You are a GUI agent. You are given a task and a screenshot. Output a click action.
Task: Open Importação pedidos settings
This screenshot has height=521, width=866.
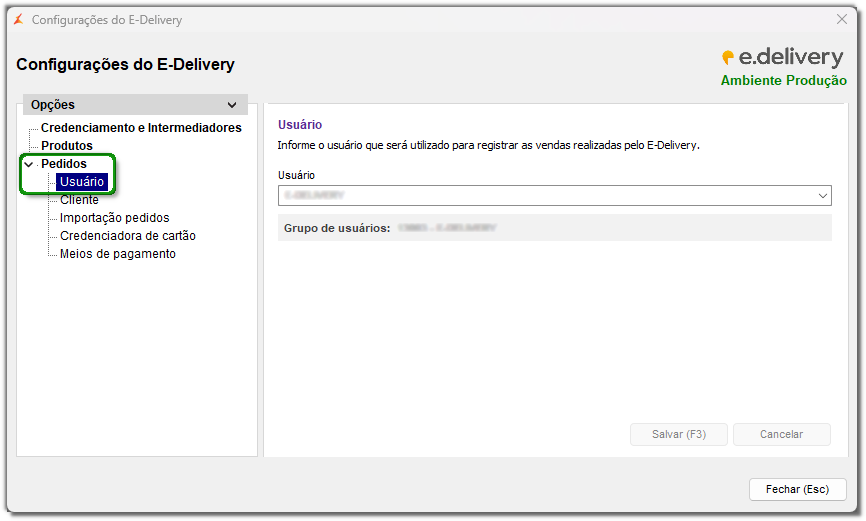pos(114,218)
